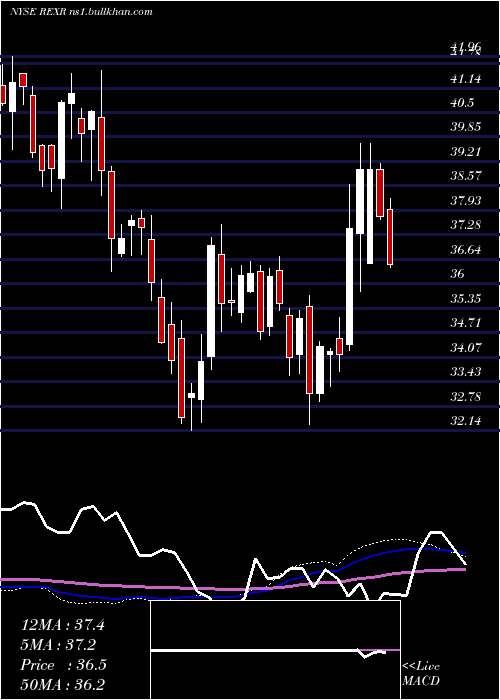Select the 38.57 price axis label
This screenshot has width=500, height=700.
click(466, 175)
